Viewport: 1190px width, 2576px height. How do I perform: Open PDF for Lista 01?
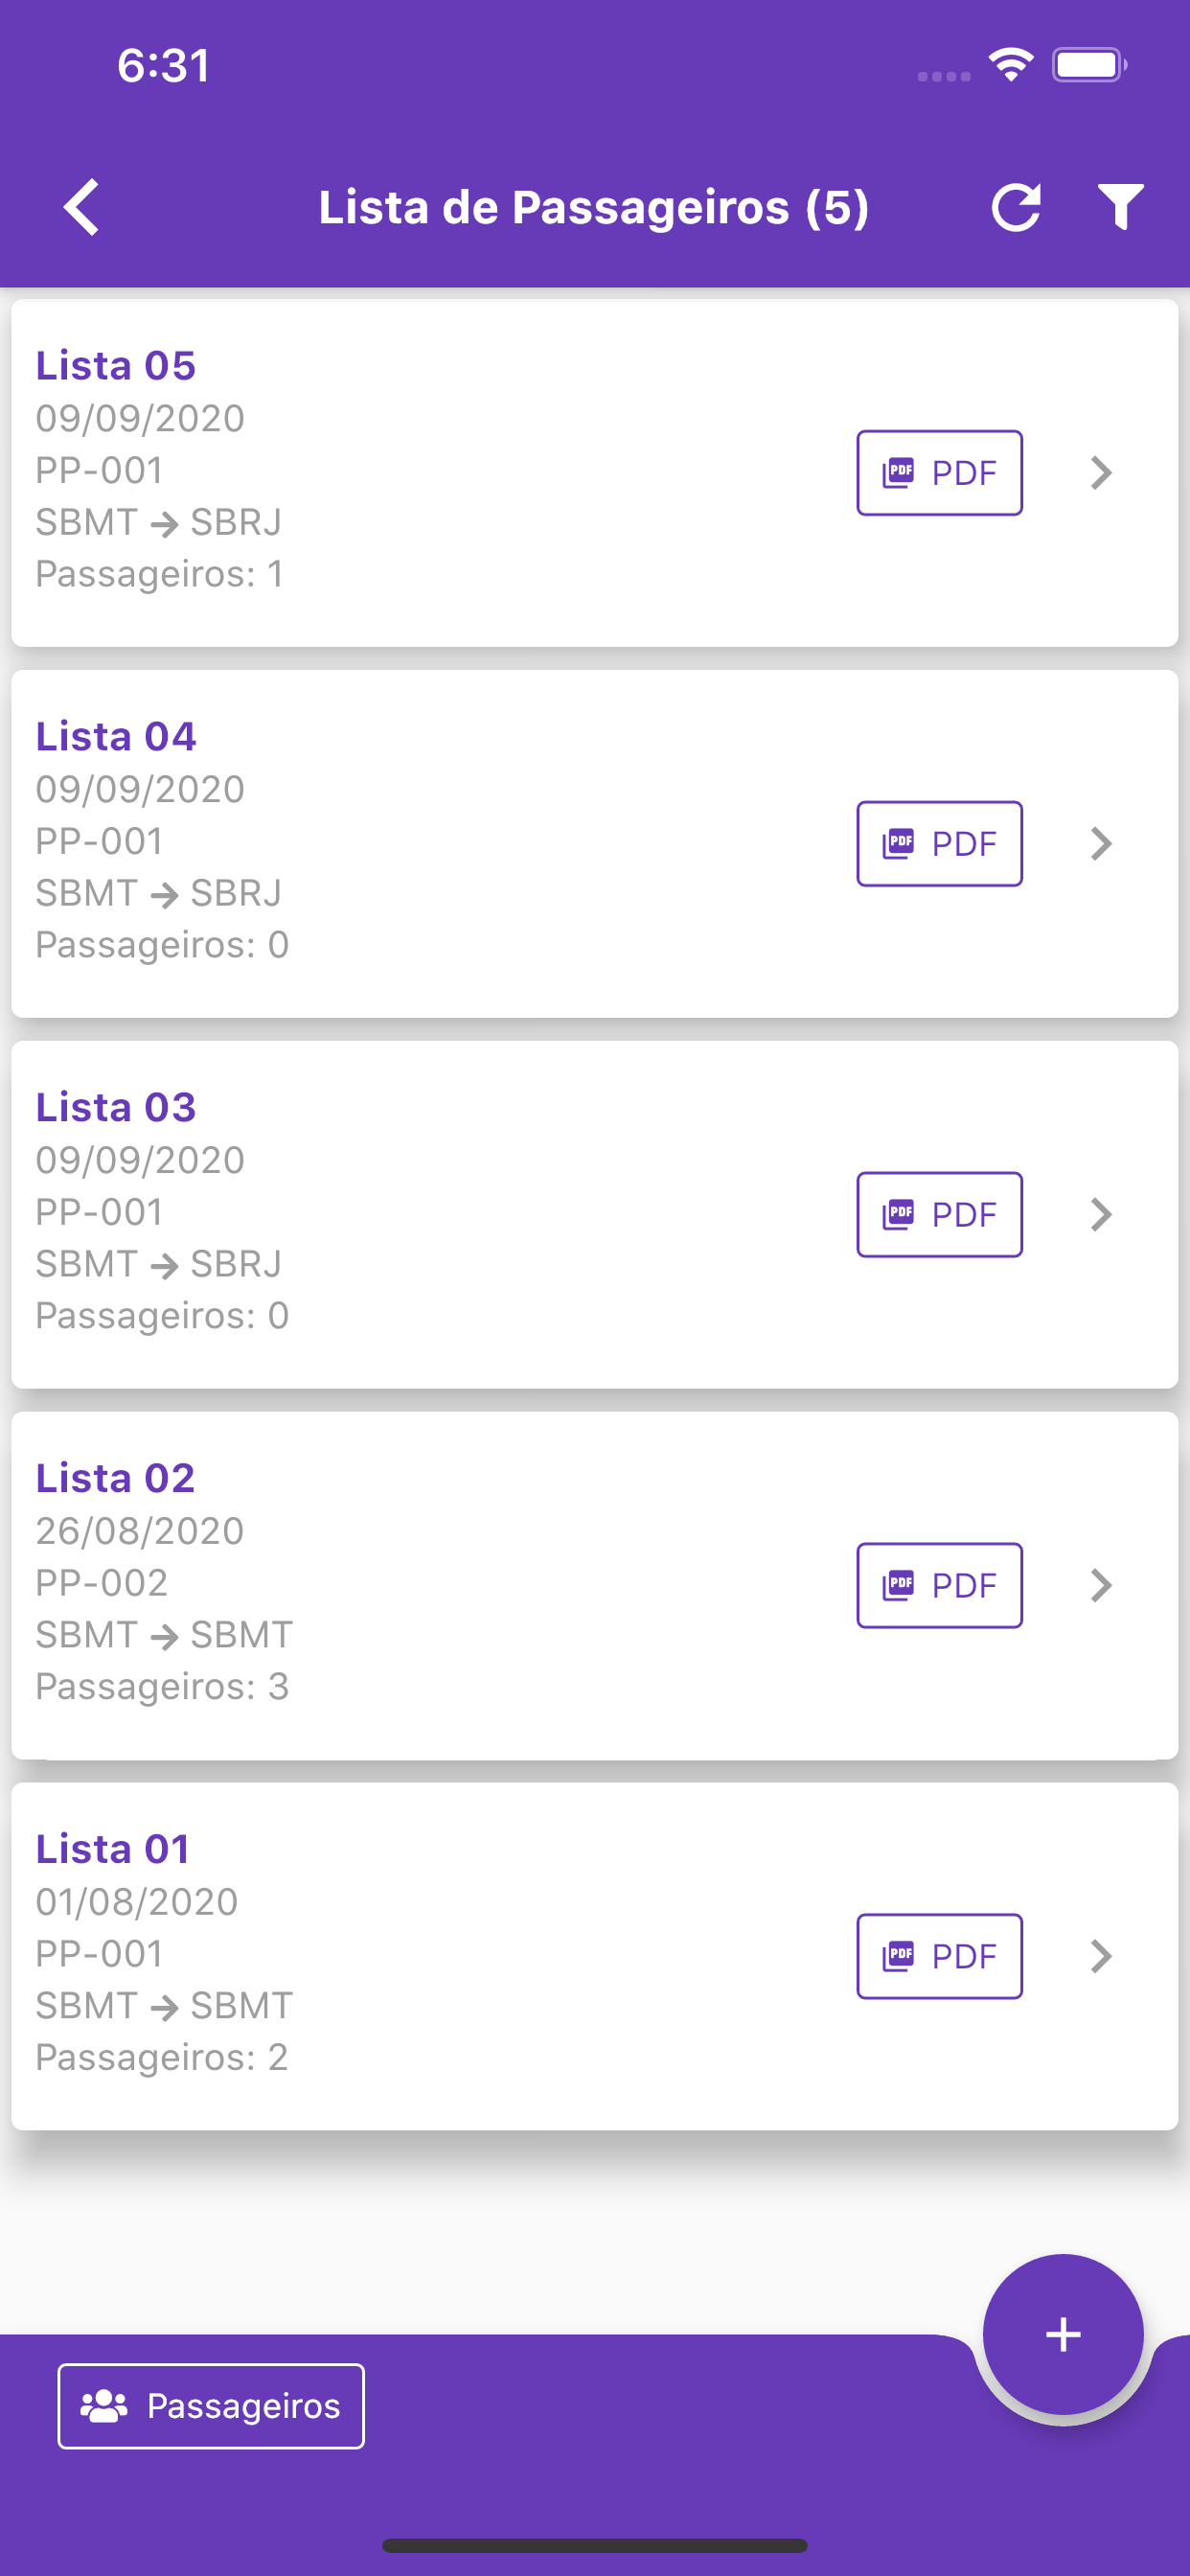point(939,1956)
